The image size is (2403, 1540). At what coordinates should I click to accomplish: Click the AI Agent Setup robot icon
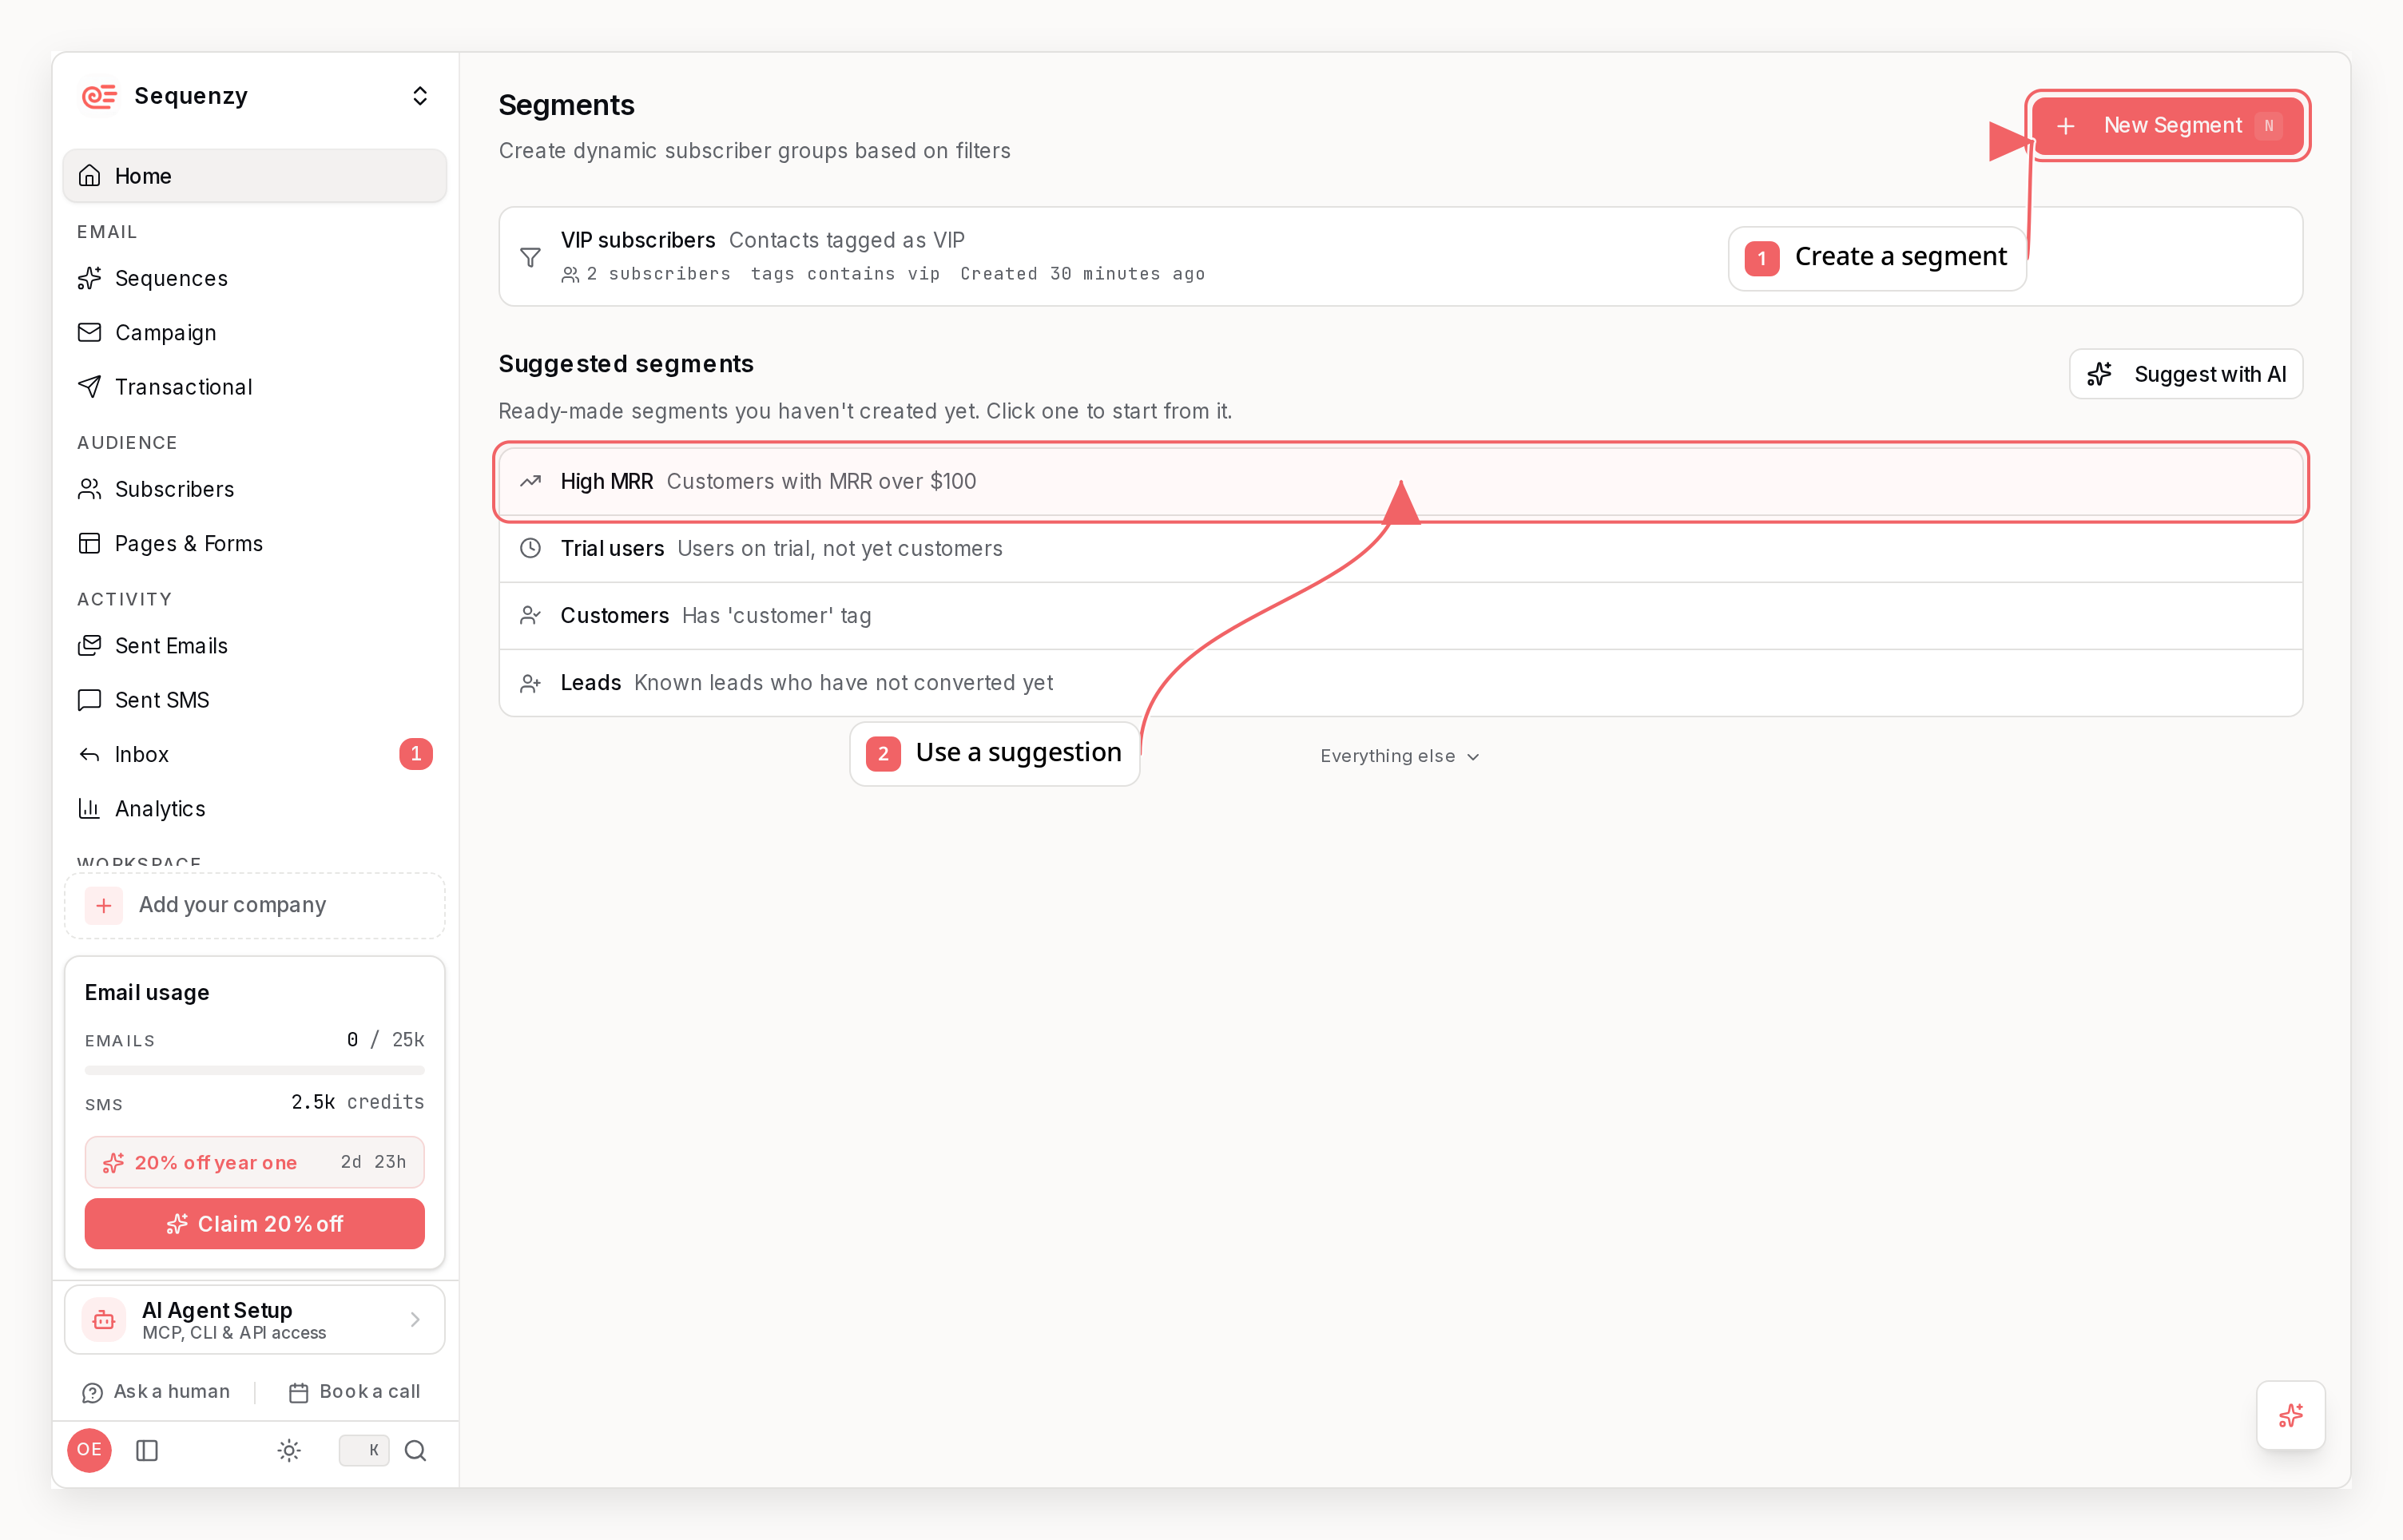click(x=104, y=1320)
